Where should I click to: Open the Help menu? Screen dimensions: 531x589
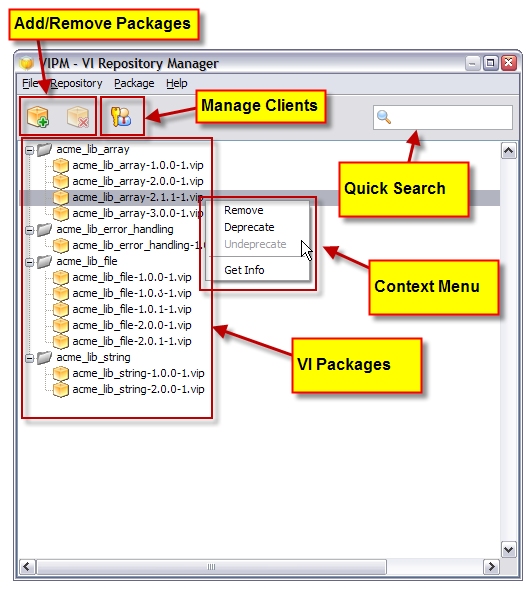176,83
